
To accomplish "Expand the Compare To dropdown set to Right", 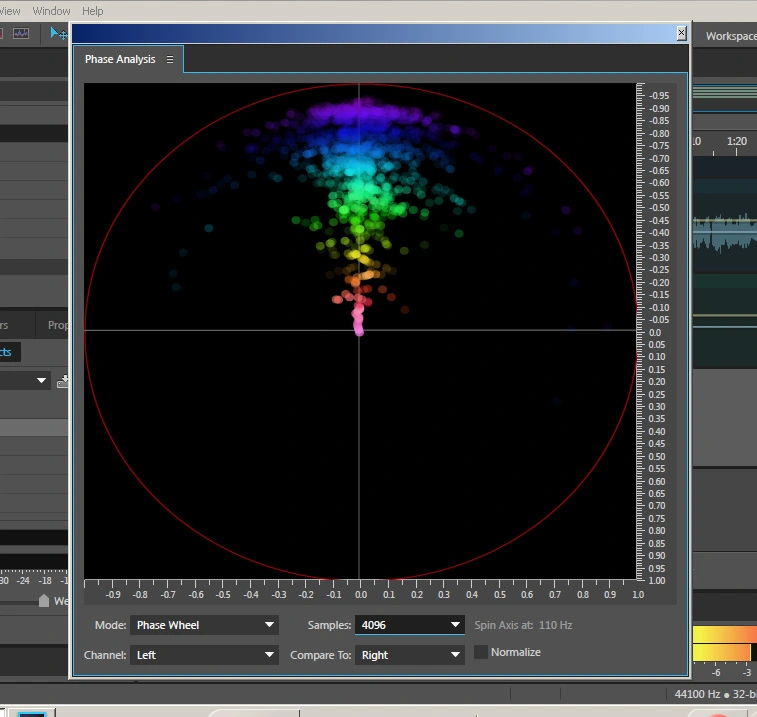I will point(410,655).
